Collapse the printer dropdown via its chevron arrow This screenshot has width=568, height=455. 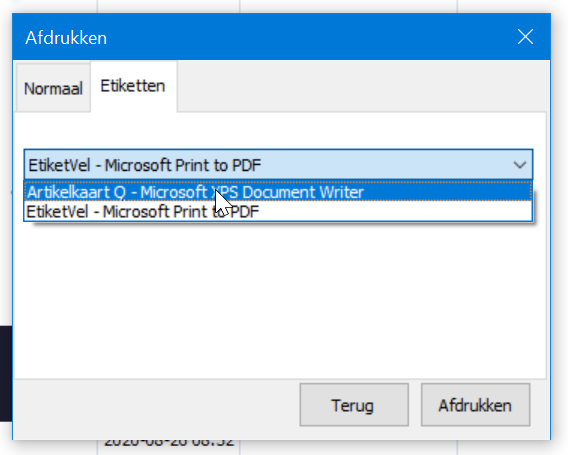519,165
